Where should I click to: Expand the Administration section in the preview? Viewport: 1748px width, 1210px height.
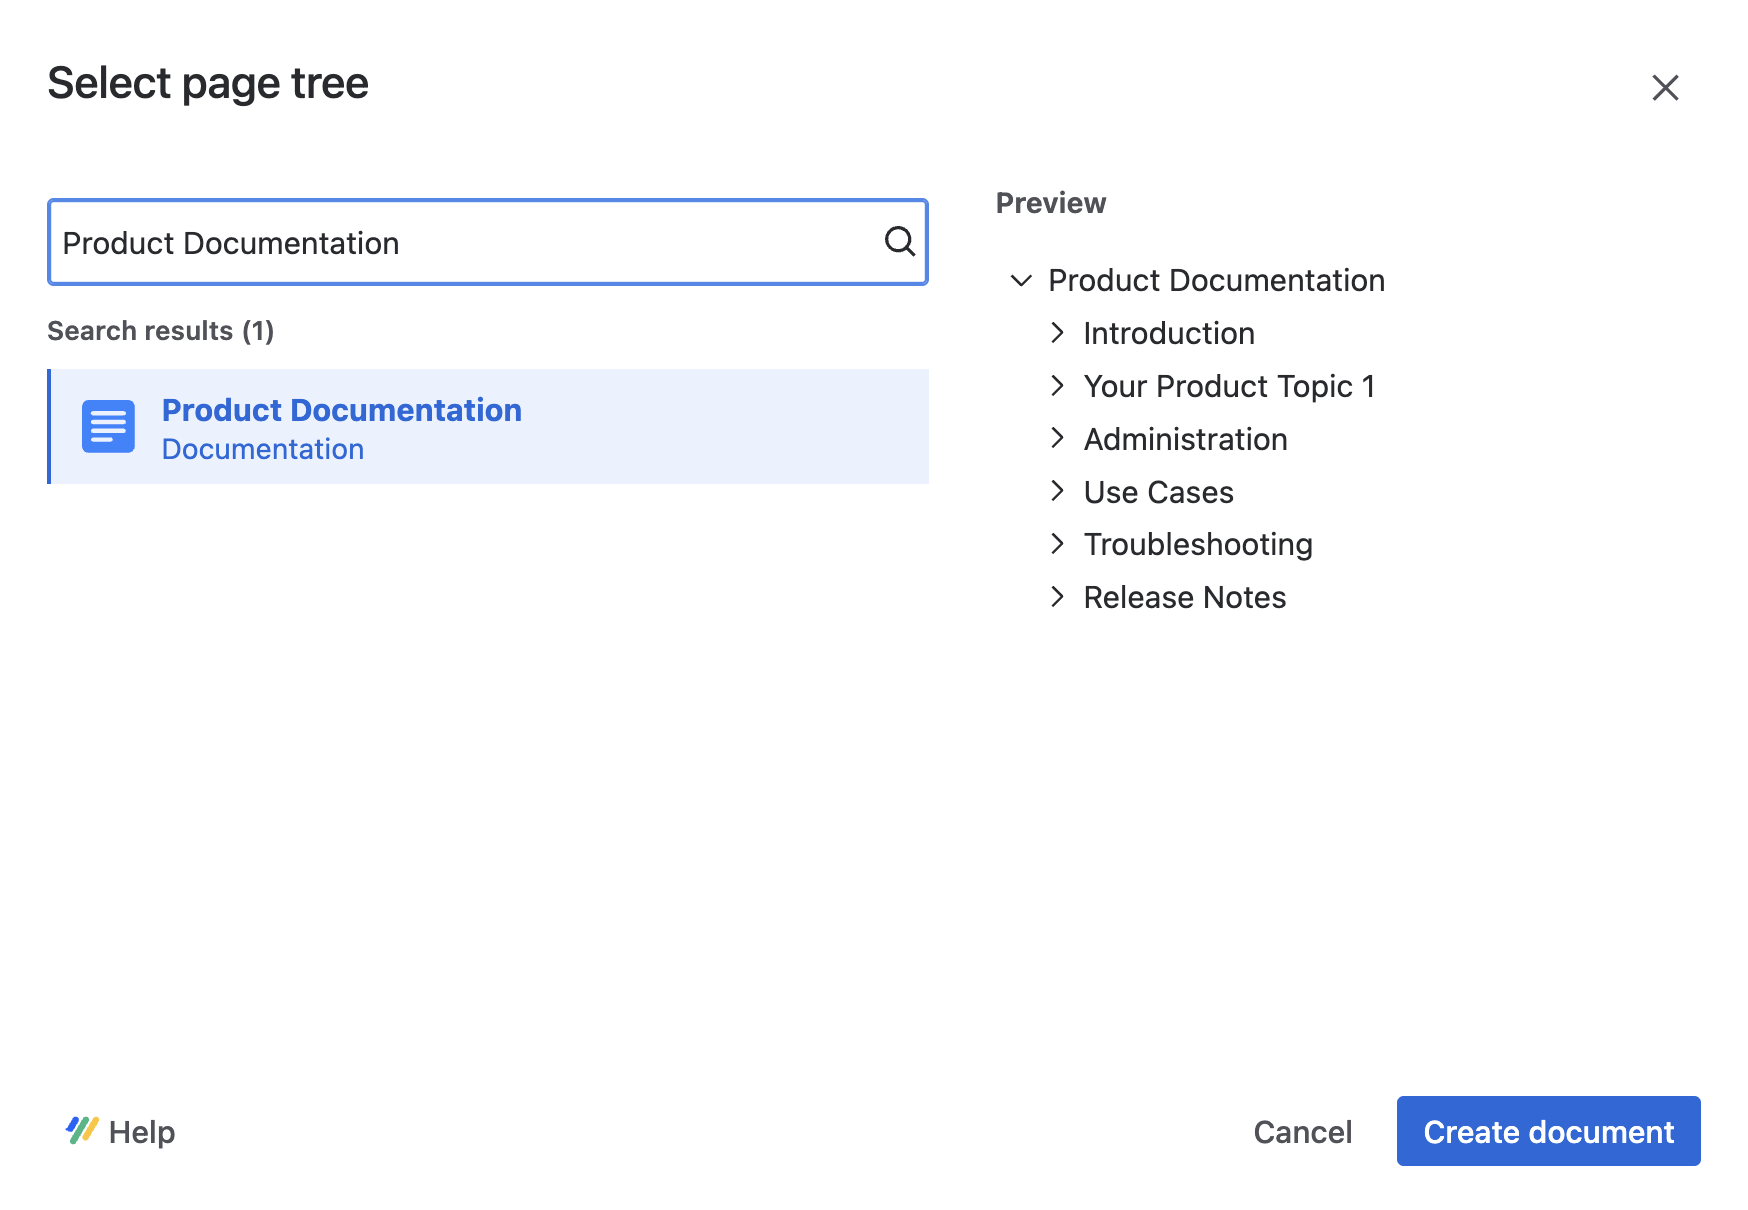[1059, 438]
